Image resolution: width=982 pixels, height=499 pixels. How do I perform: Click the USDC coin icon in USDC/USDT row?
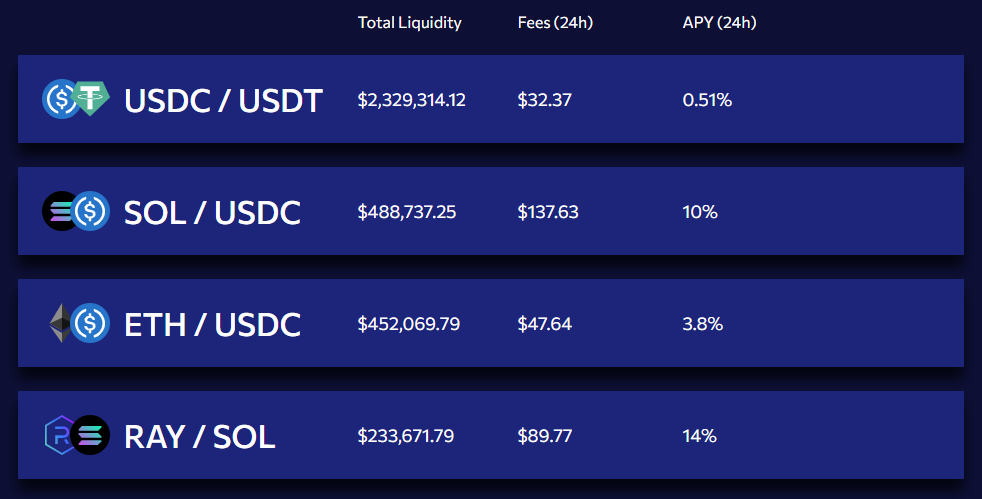[x=60, y=99]
